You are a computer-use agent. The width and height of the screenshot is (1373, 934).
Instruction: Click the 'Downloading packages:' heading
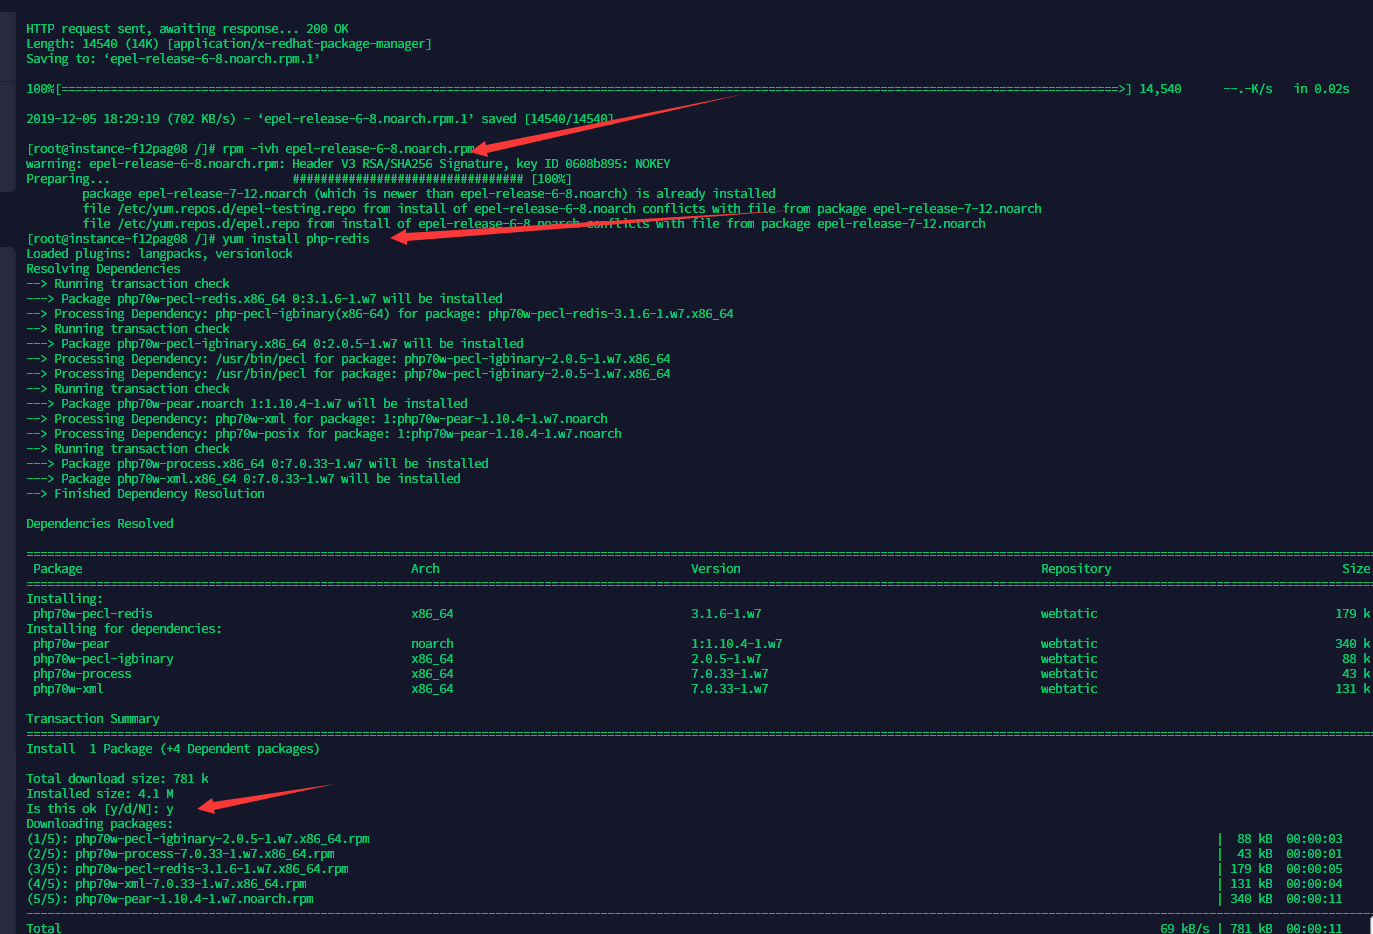(x=94, y=823)
